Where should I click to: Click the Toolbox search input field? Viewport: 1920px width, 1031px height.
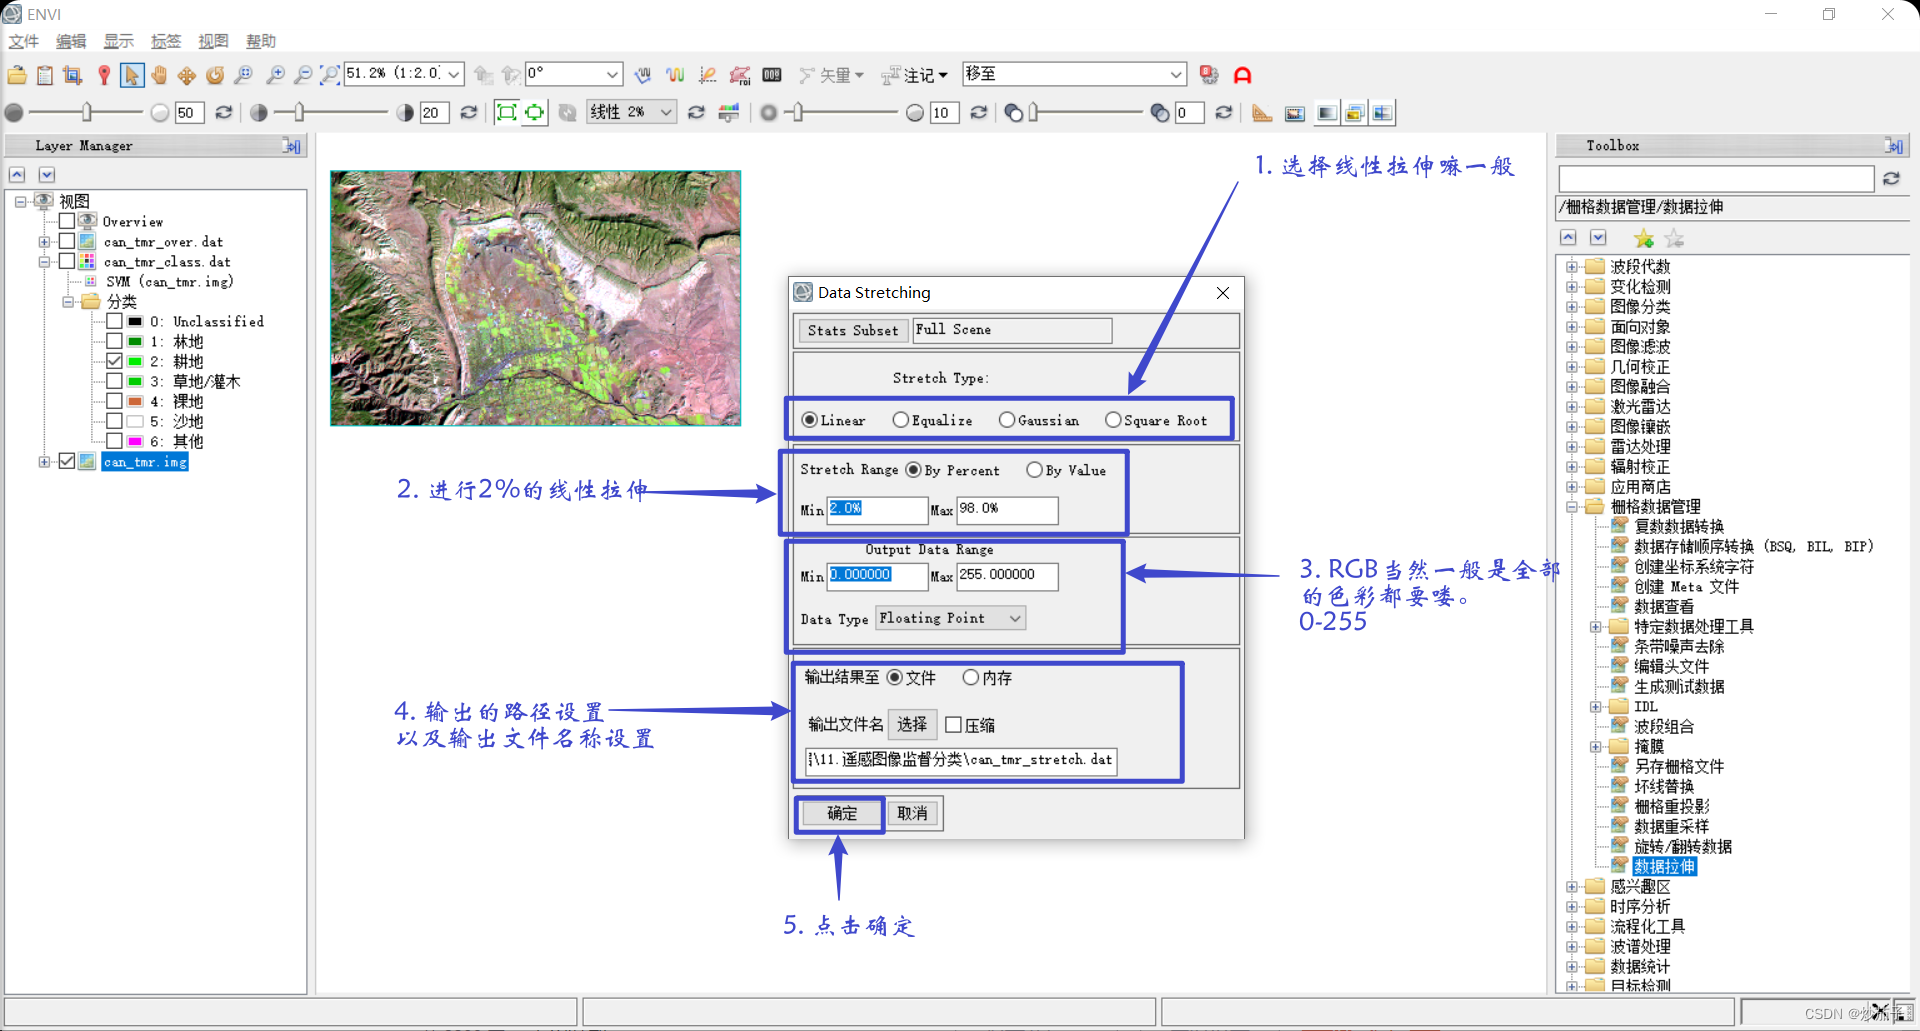tap(1716, 179)
